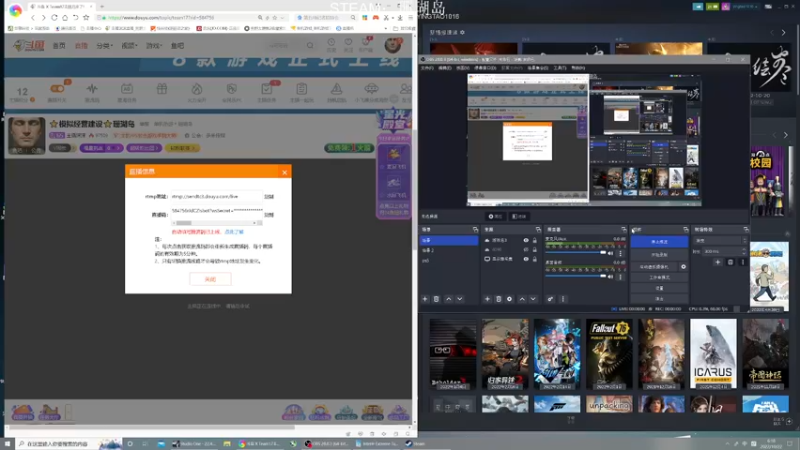Open source properties gear in sources panel
This screenshot has height=450, width=800.
(509, 299)
